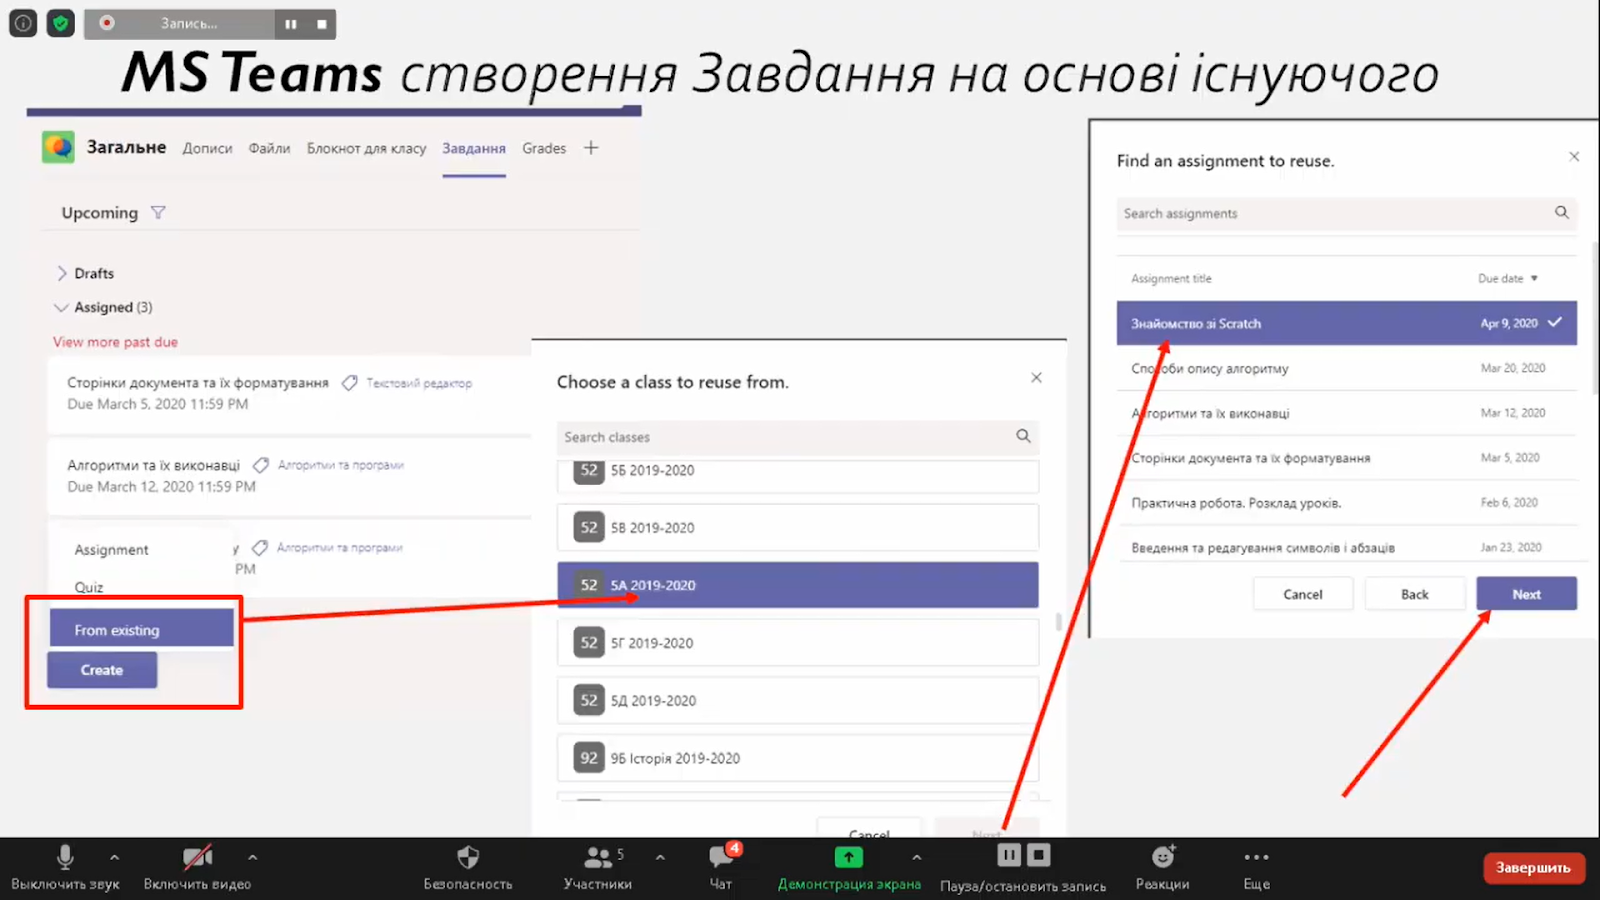
Task: Select class 5Д 2019-2020
Action: [x=797, y=700]
